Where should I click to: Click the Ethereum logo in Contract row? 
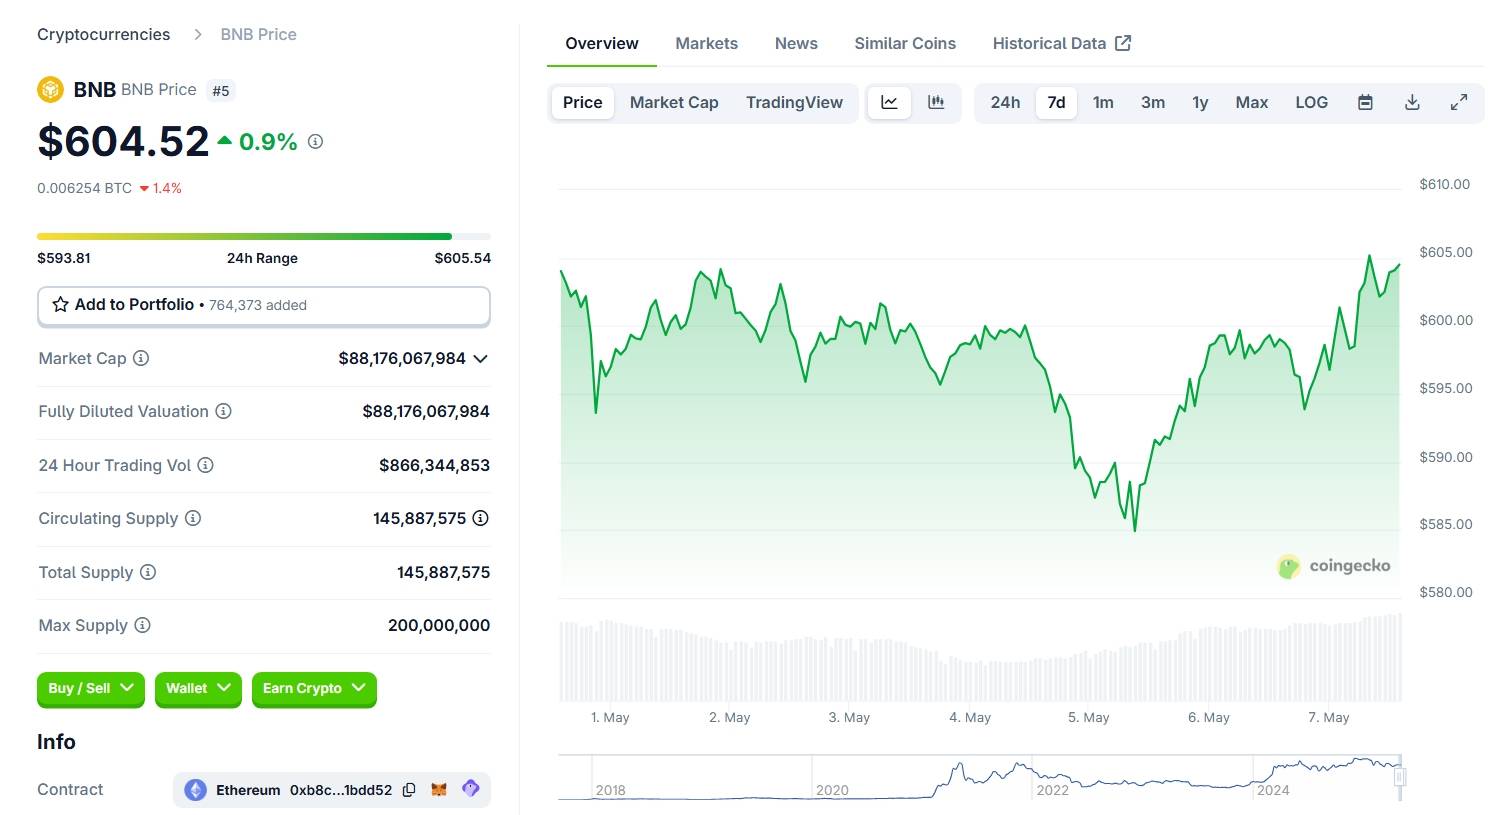[196, 790]
